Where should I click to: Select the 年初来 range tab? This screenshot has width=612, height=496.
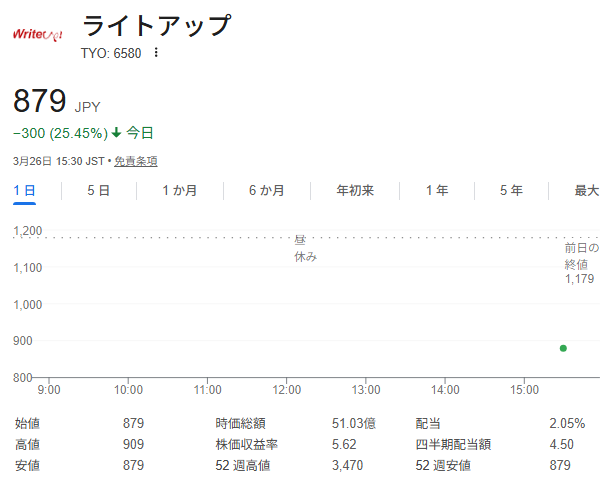click(354, 190)
